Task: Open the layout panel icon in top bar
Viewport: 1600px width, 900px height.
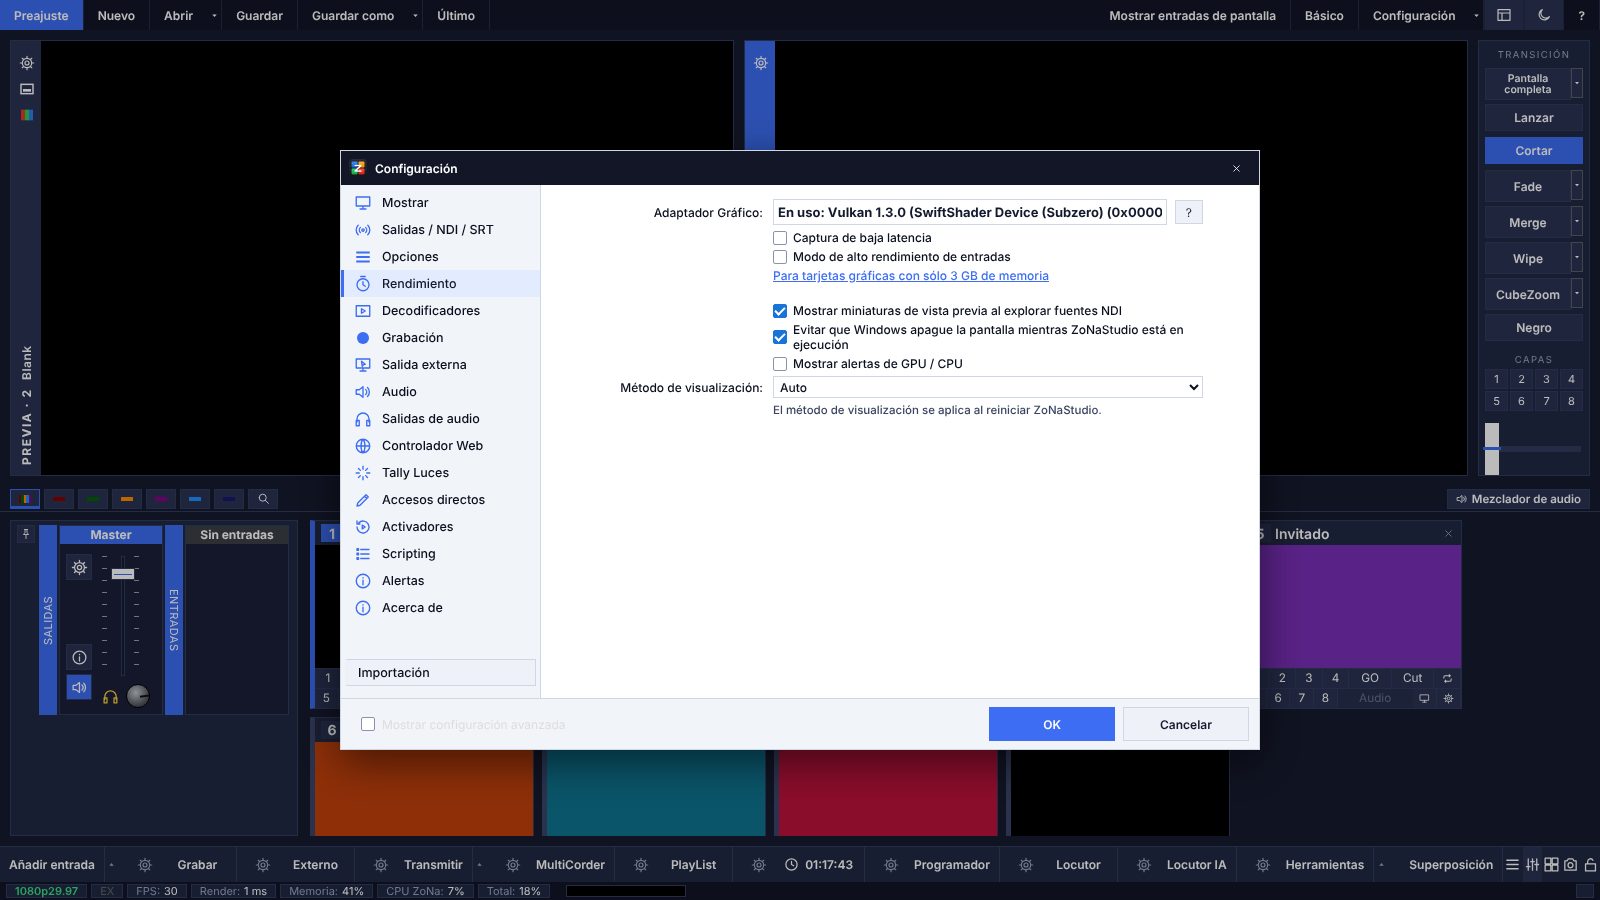Action: [x=1504, y=15]
